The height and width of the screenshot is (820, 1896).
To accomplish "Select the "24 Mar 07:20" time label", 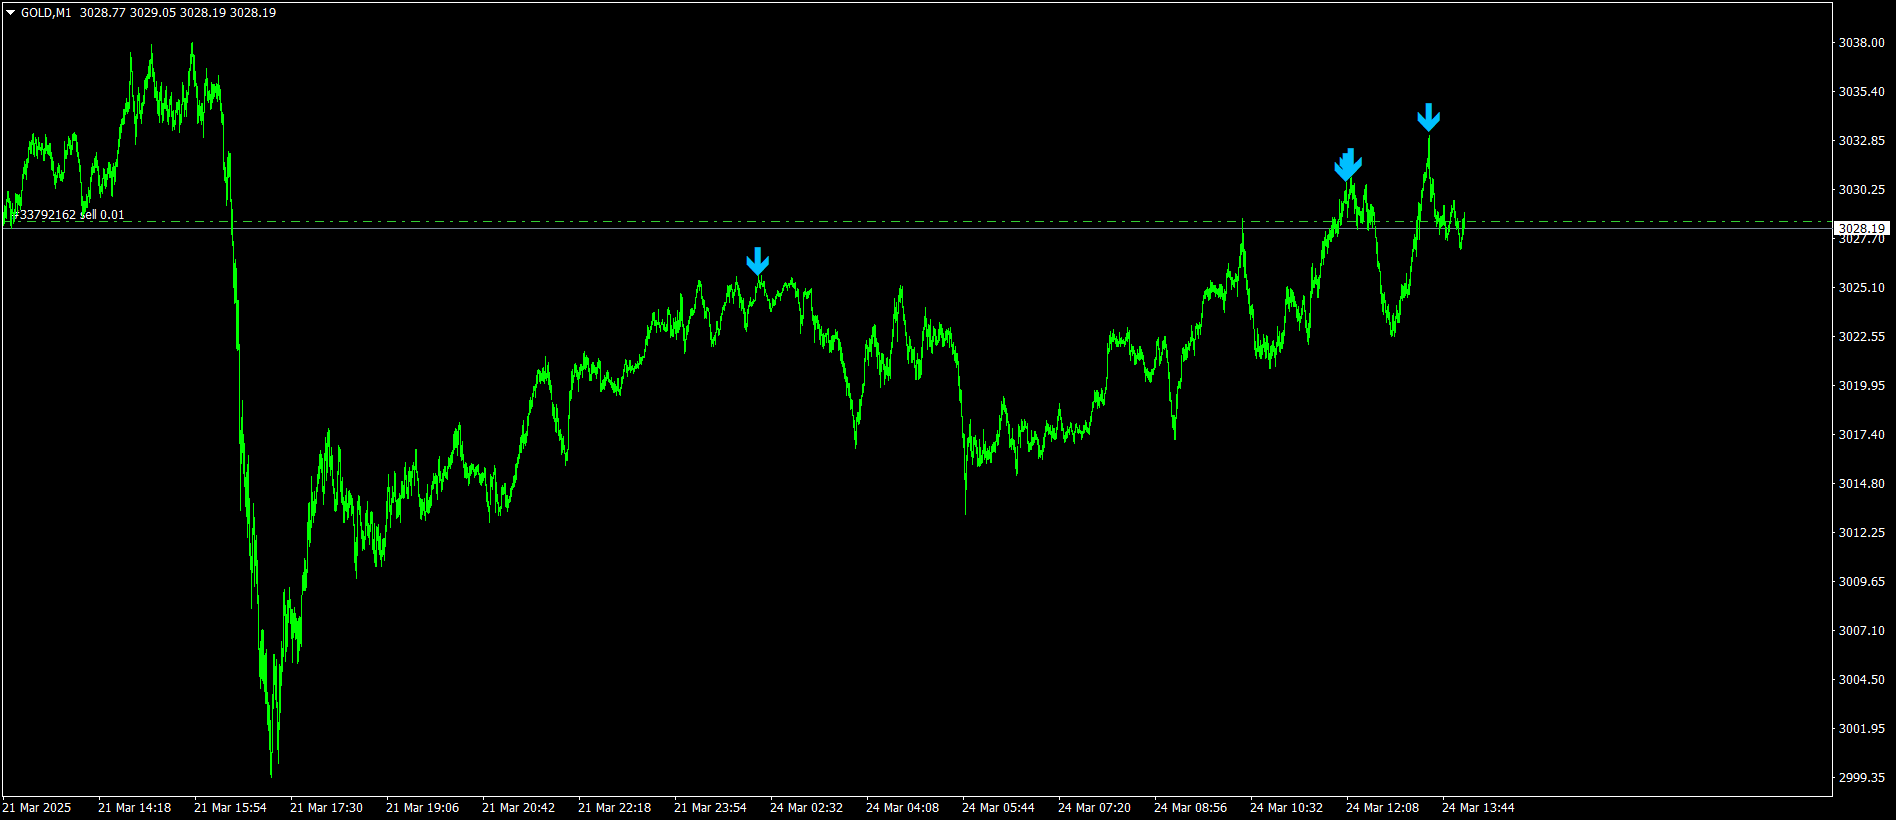I will coord(1094,808).
